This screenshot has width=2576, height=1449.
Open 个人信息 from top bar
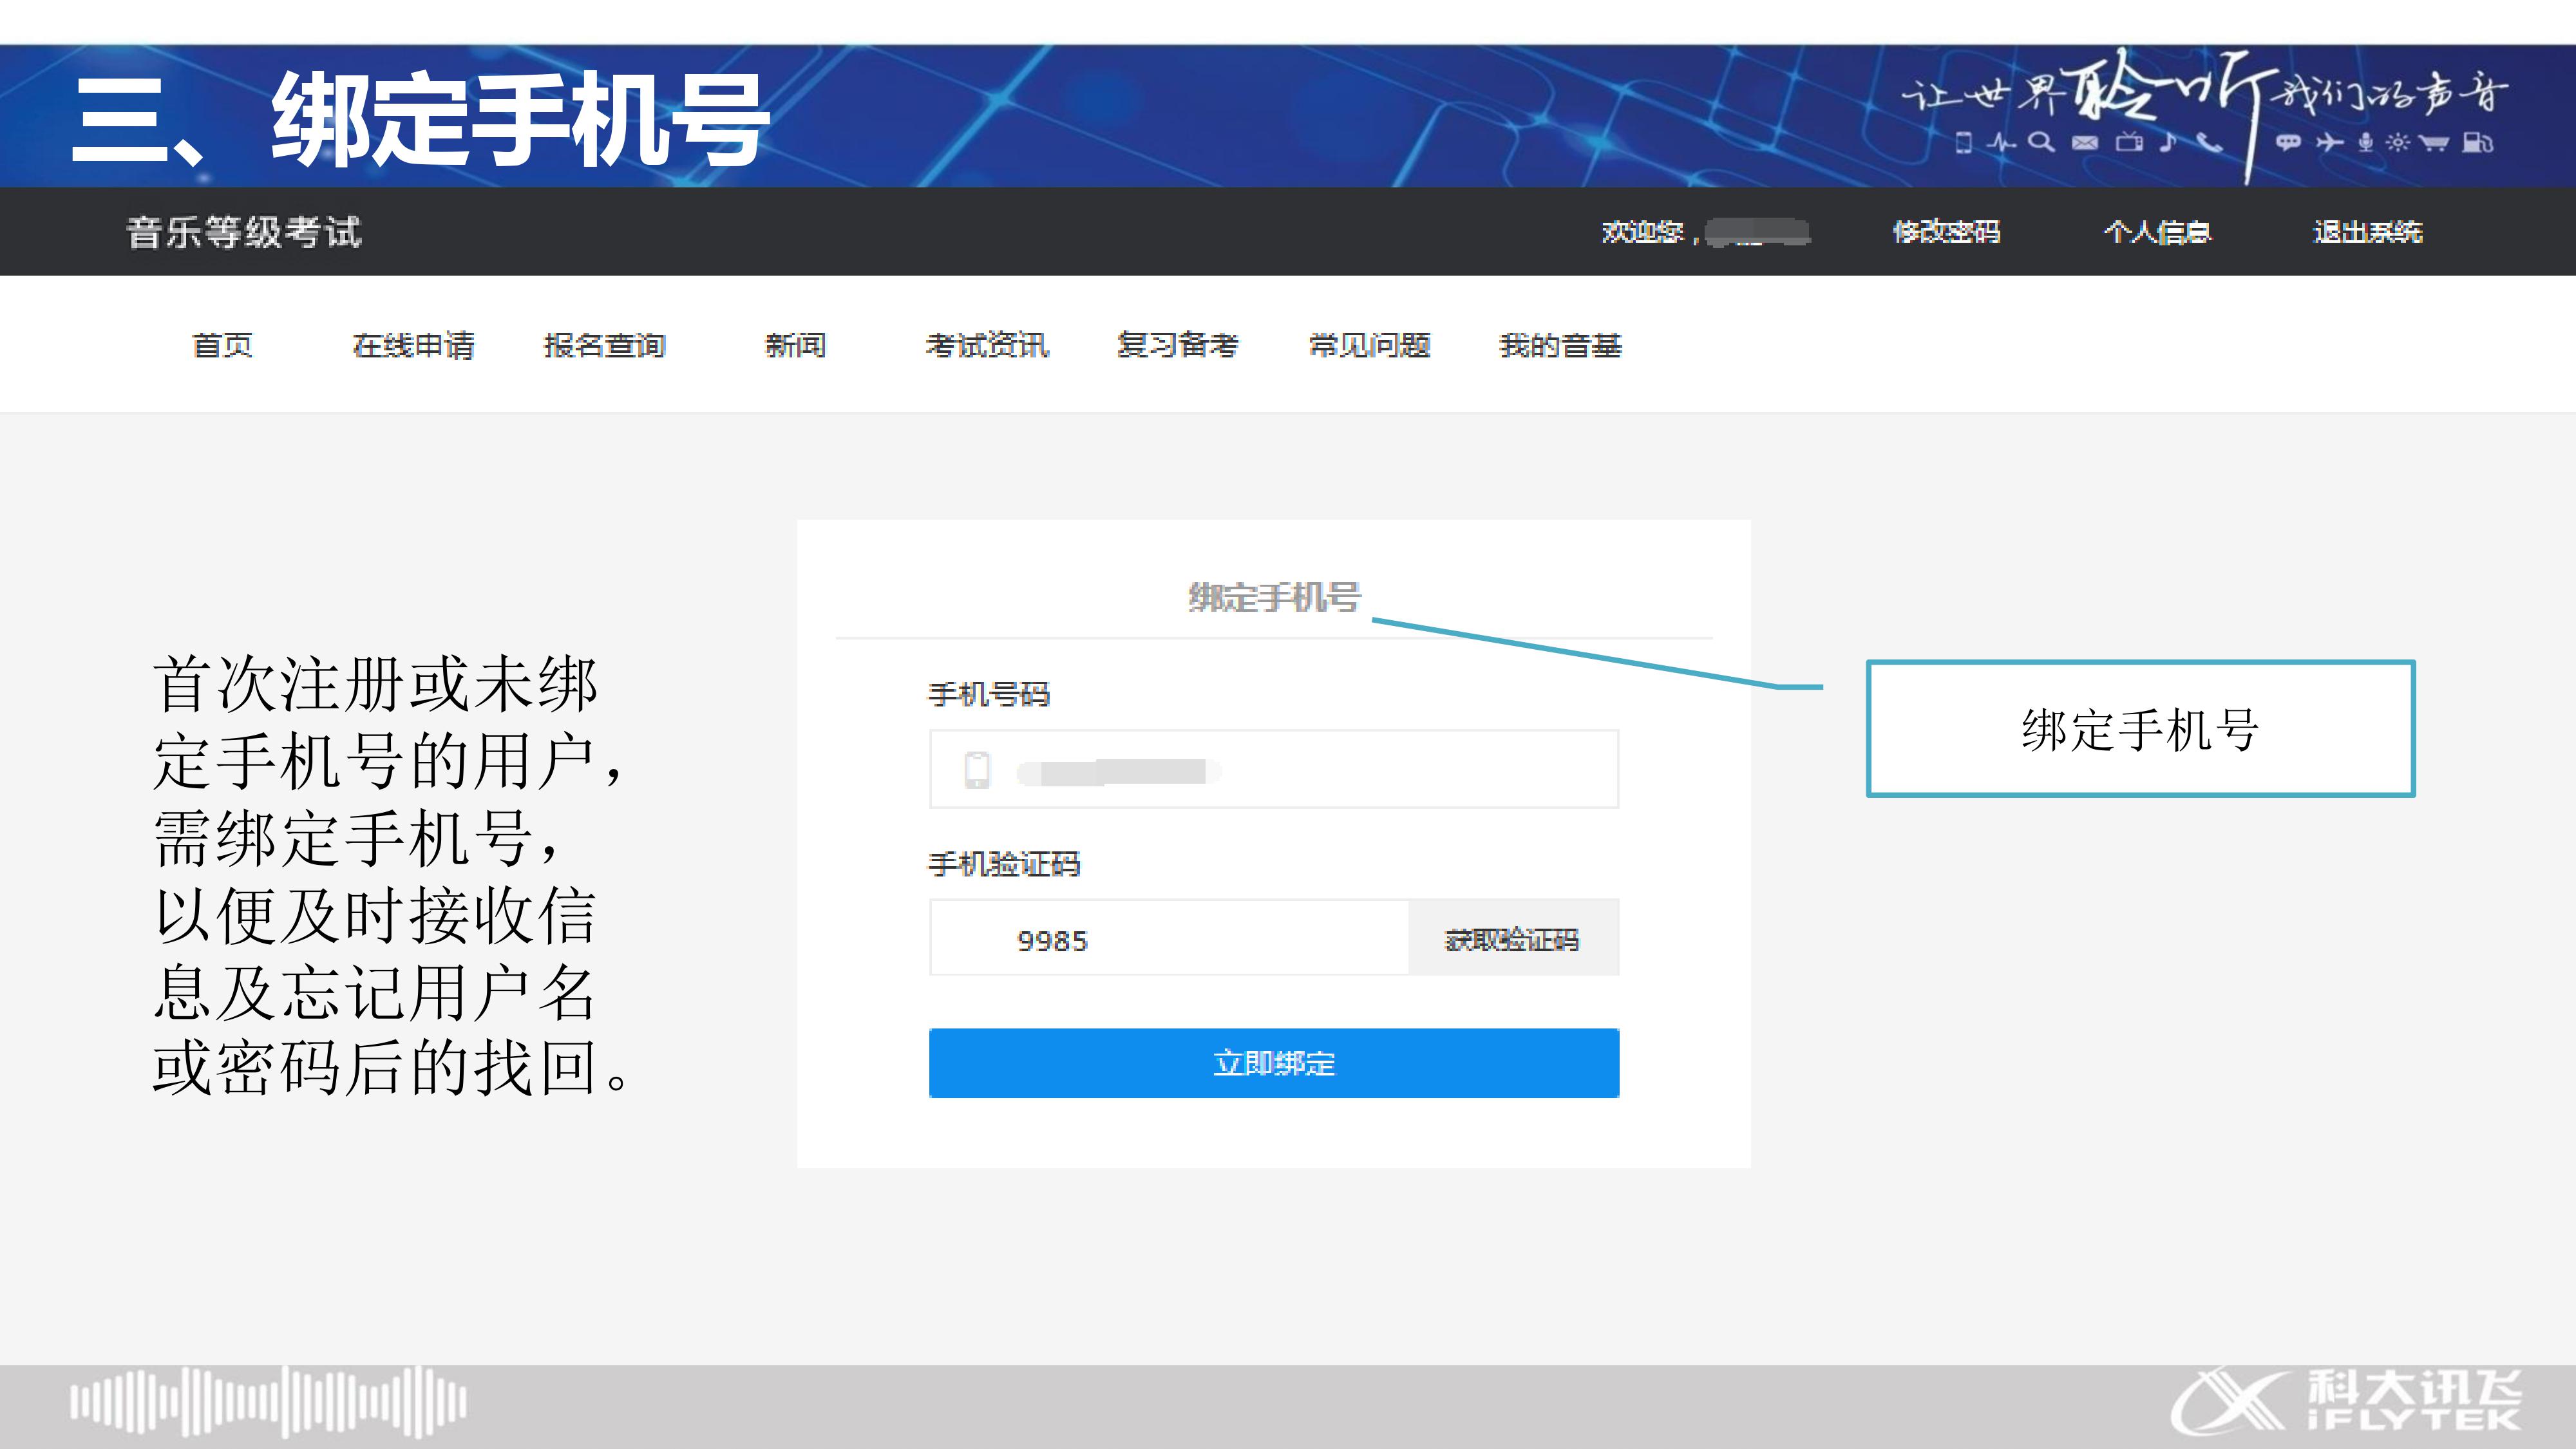point(2157,232)
